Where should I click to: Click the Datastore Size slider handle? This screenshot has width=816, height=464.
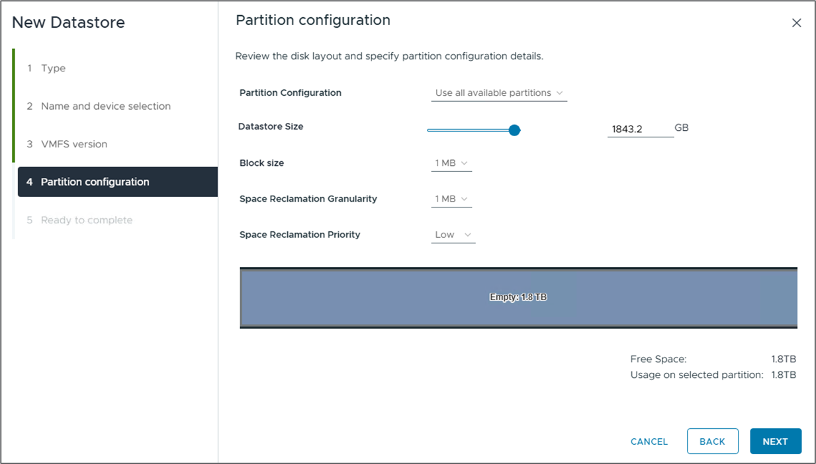[514, 130]
